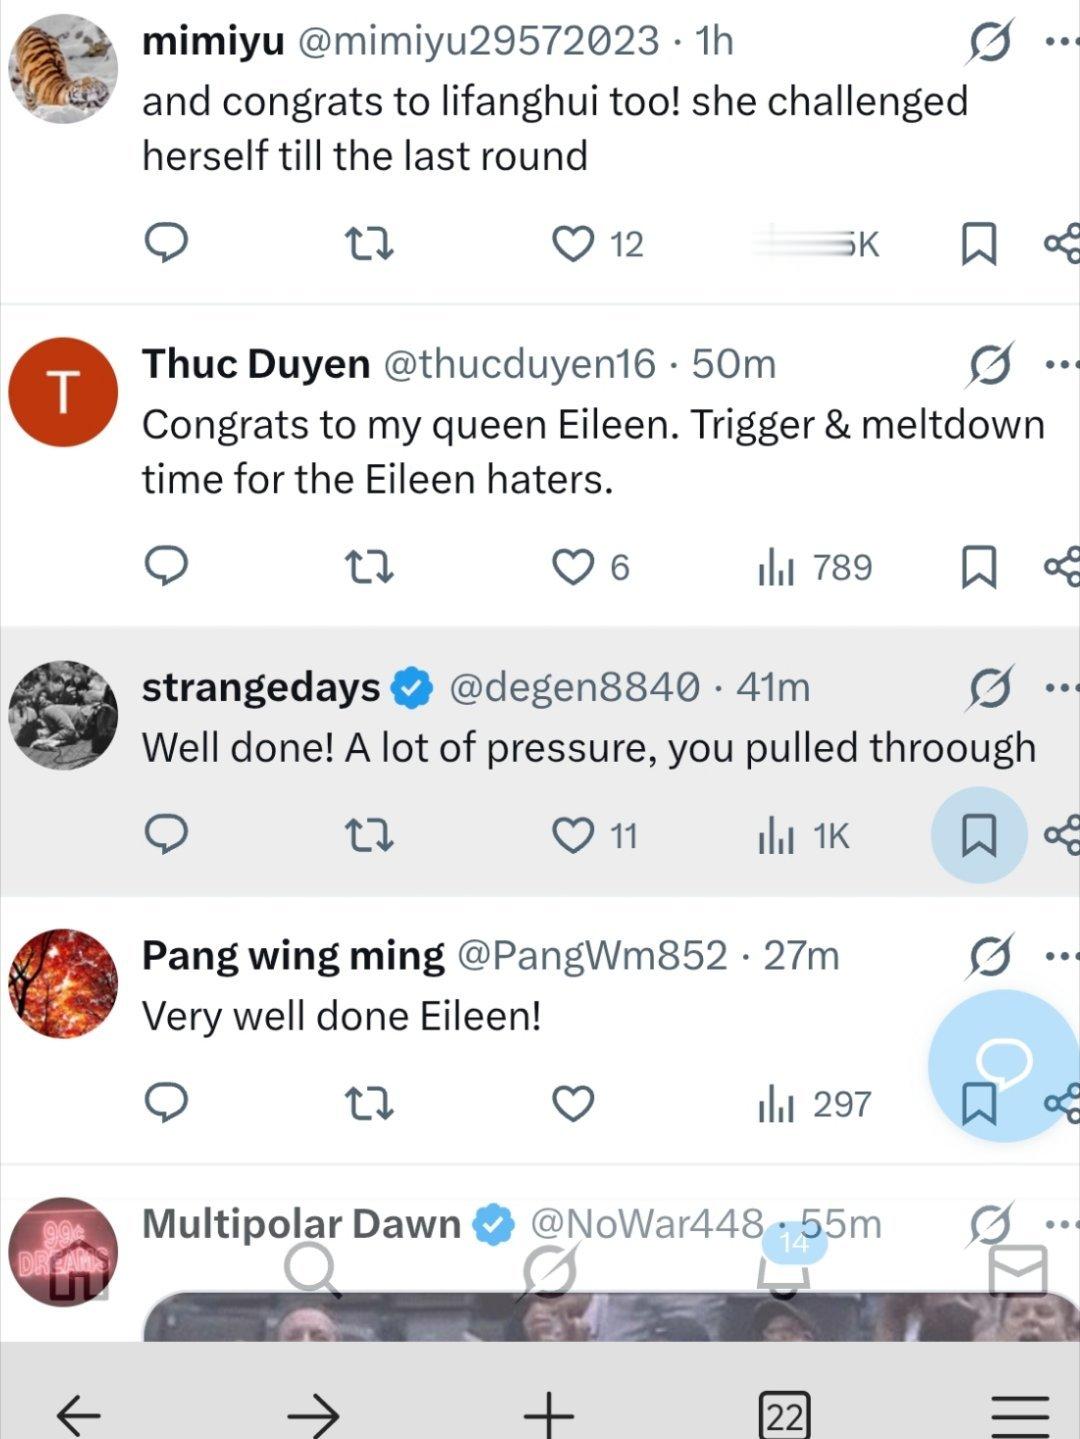Retweet Thuc Duyen's Eileen congratulations tweet
The height and width of the screenshot is (1439, 1080).
pos(368,567)
